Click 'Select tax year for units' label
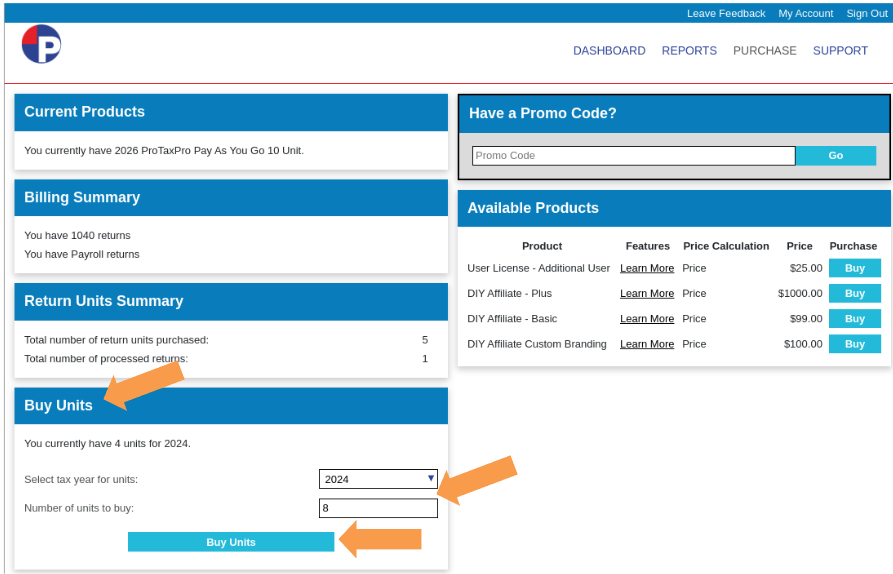Image resolution: width=893 pixels, height=574 pixels. [x=81, y=479]
